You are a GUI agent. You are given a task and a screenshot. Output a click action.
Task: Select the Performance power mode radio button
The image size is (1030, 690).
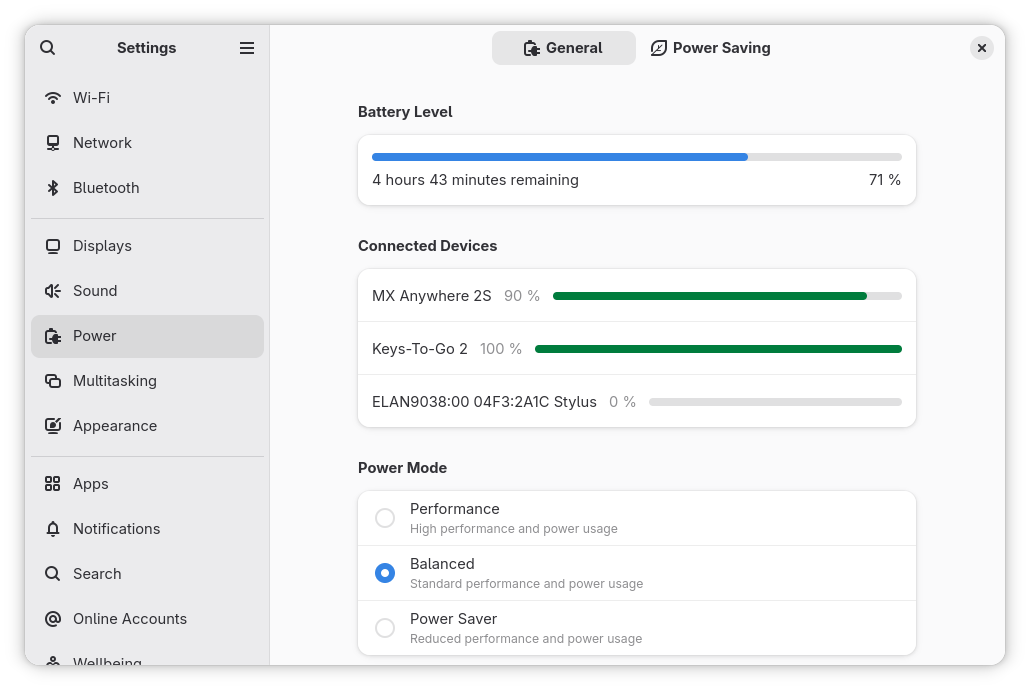(385, 518)
